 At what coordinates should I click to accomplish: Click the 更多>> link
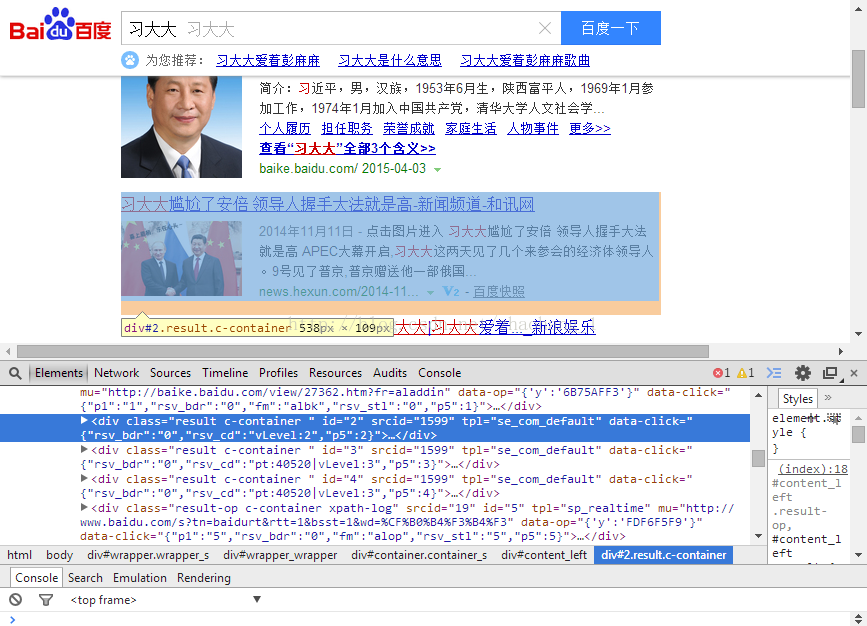click(589, 128)
